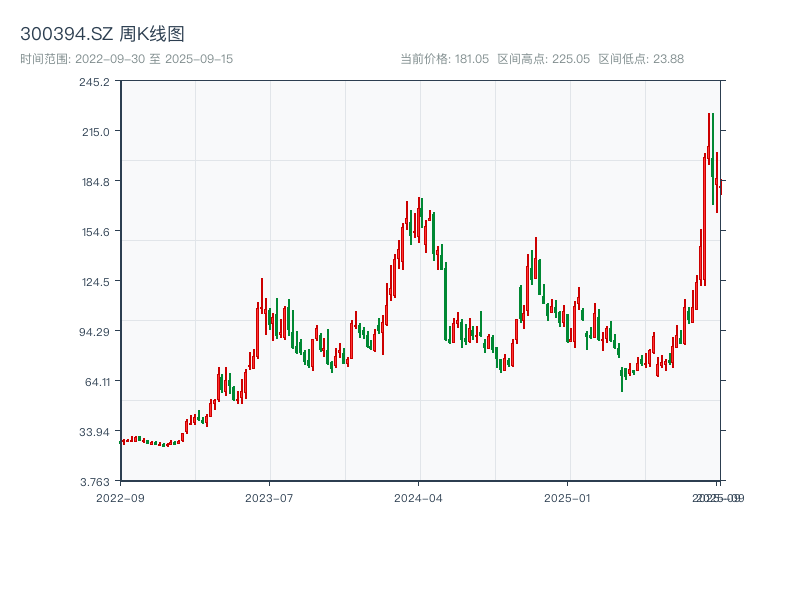Click the y-axis label 184.8
This screenshot has height=600, width=800.
pyautogui.click(x=96, y=182)
